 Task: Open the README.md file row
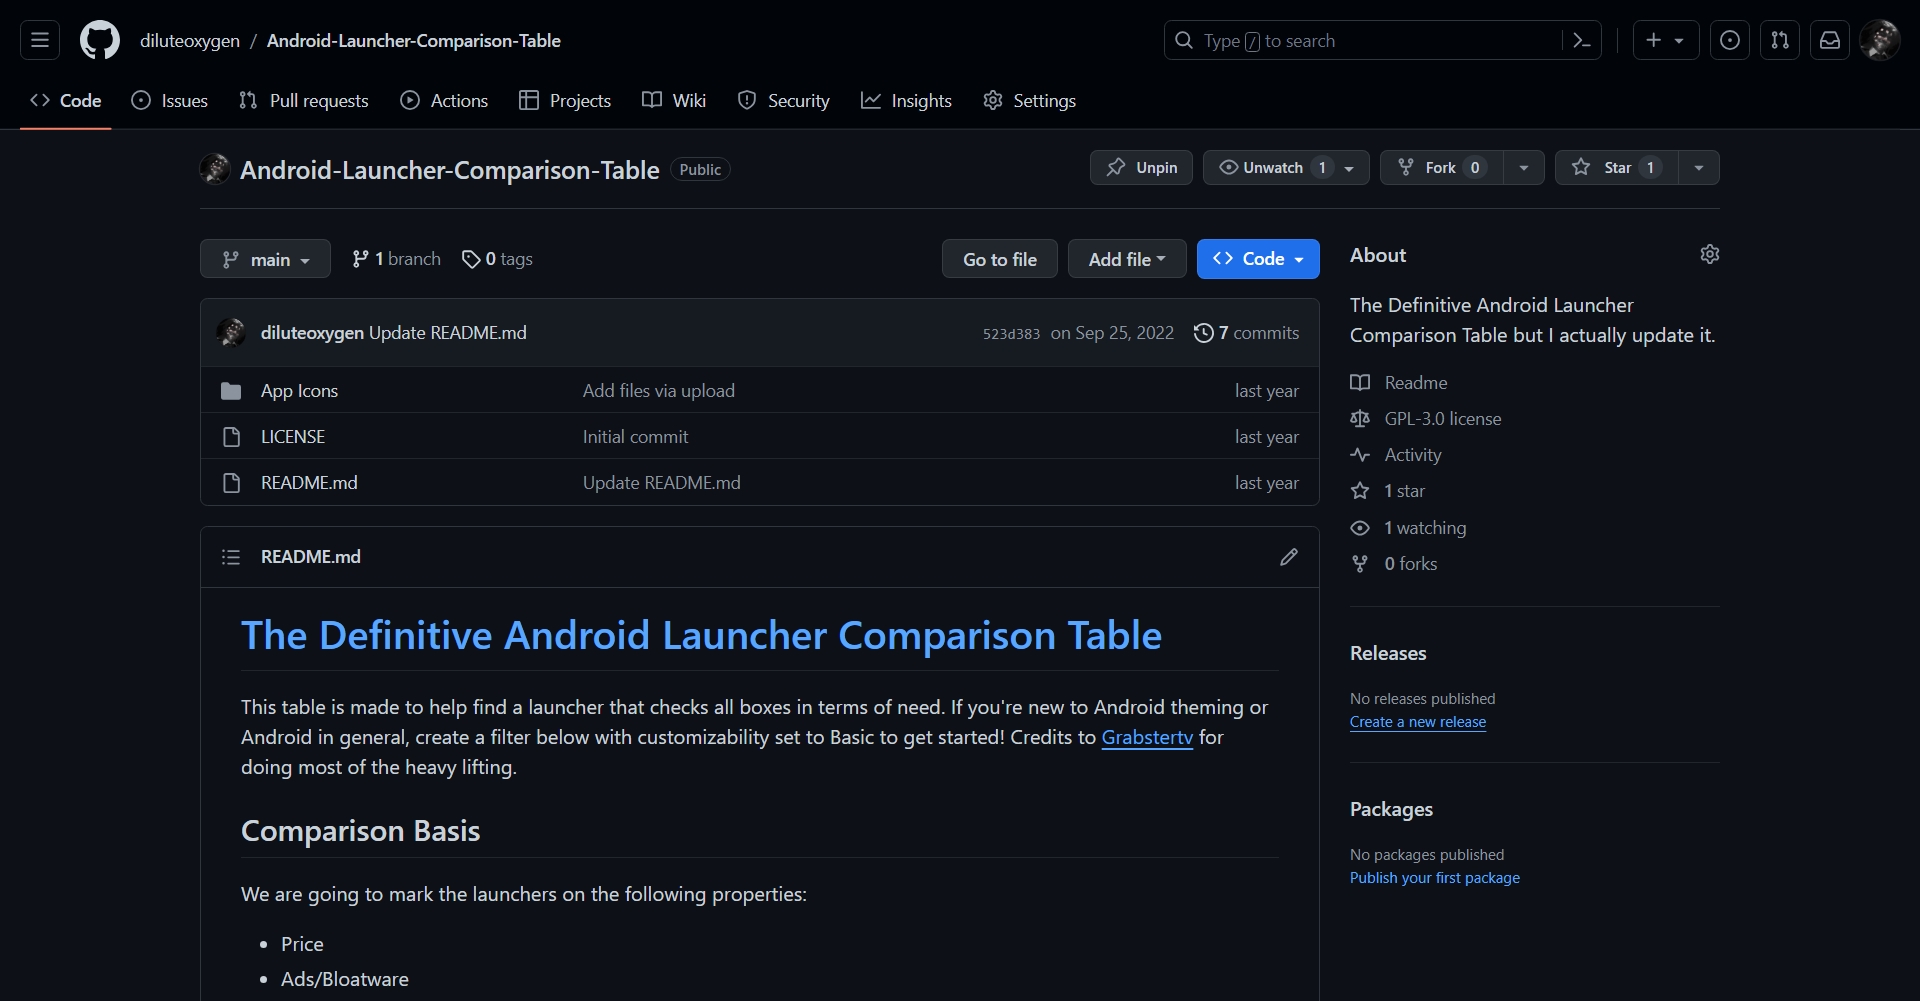tap(760, 482)
